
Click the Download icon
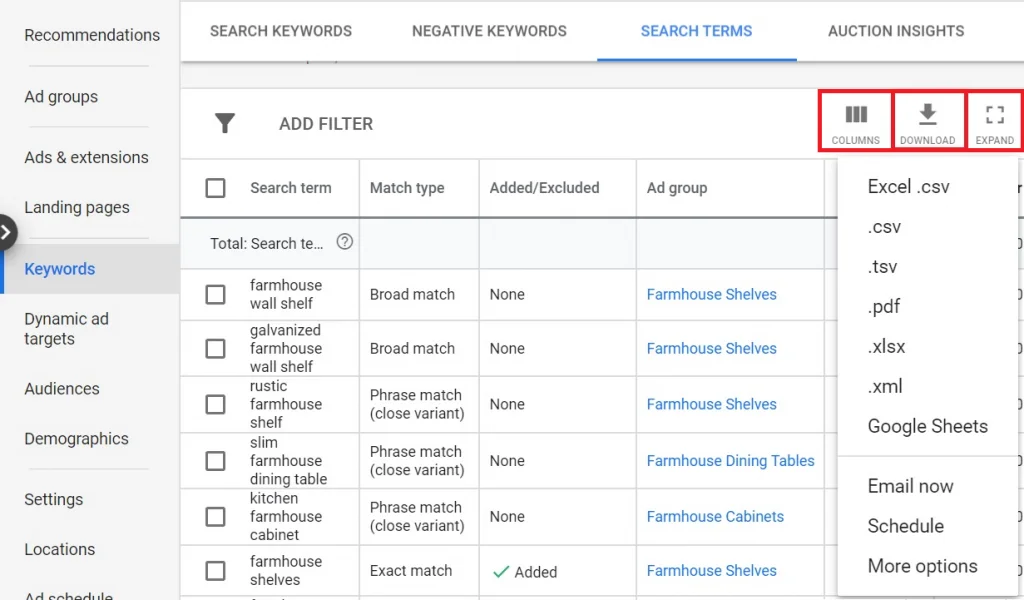click(927, 115)
